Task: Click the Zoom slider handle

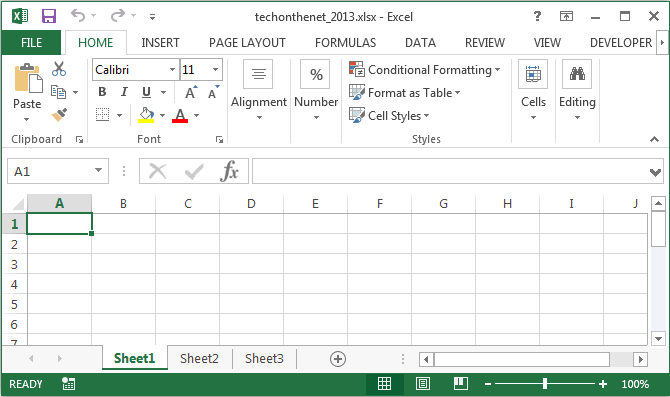Action: pos(545,384)
